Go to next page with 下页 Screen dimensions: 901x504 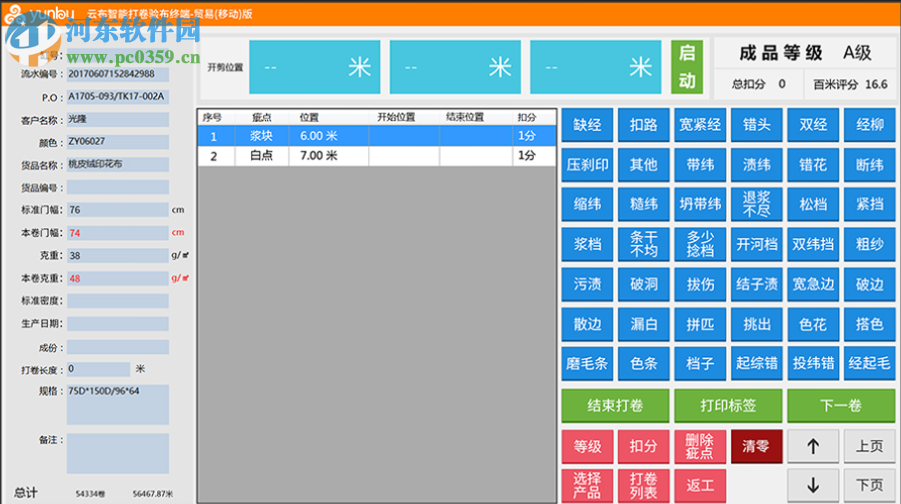click(869, 486)
